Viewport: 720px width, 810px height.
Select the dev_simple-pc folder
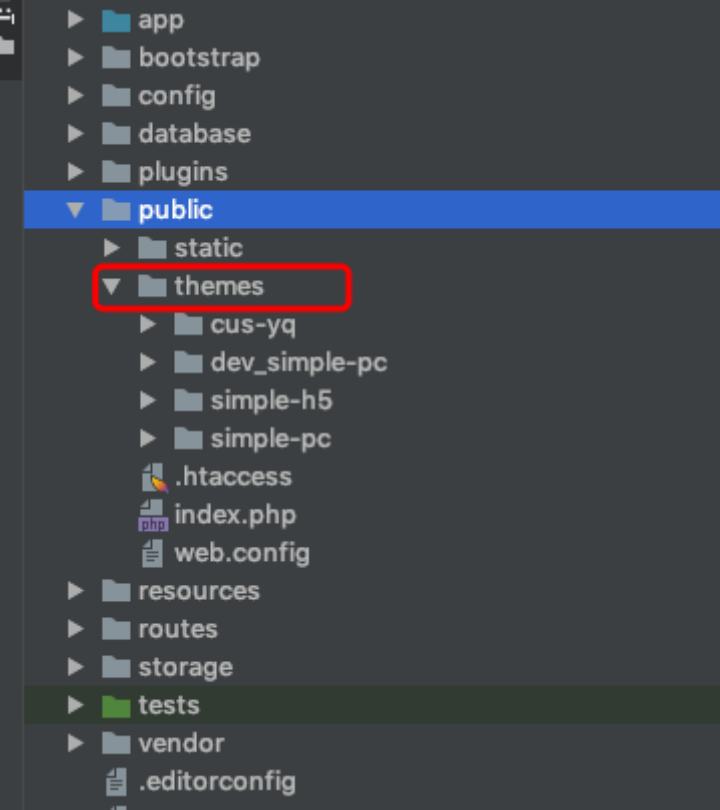tap(299, 363)
